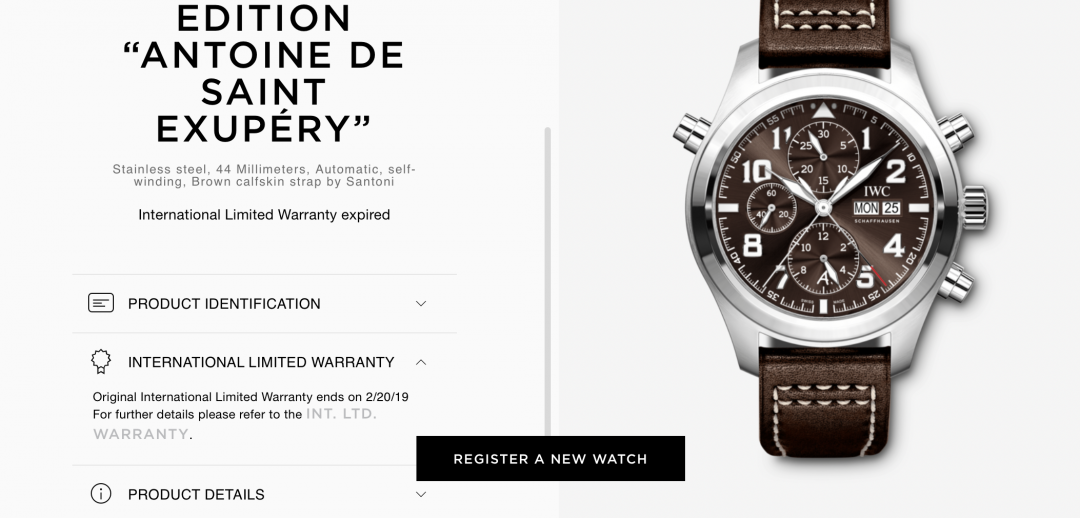The height and width of the screenshot is (518, 1080).
Task: Click the International Limited Warranty expired text
Action: click(x=264, y=215)
